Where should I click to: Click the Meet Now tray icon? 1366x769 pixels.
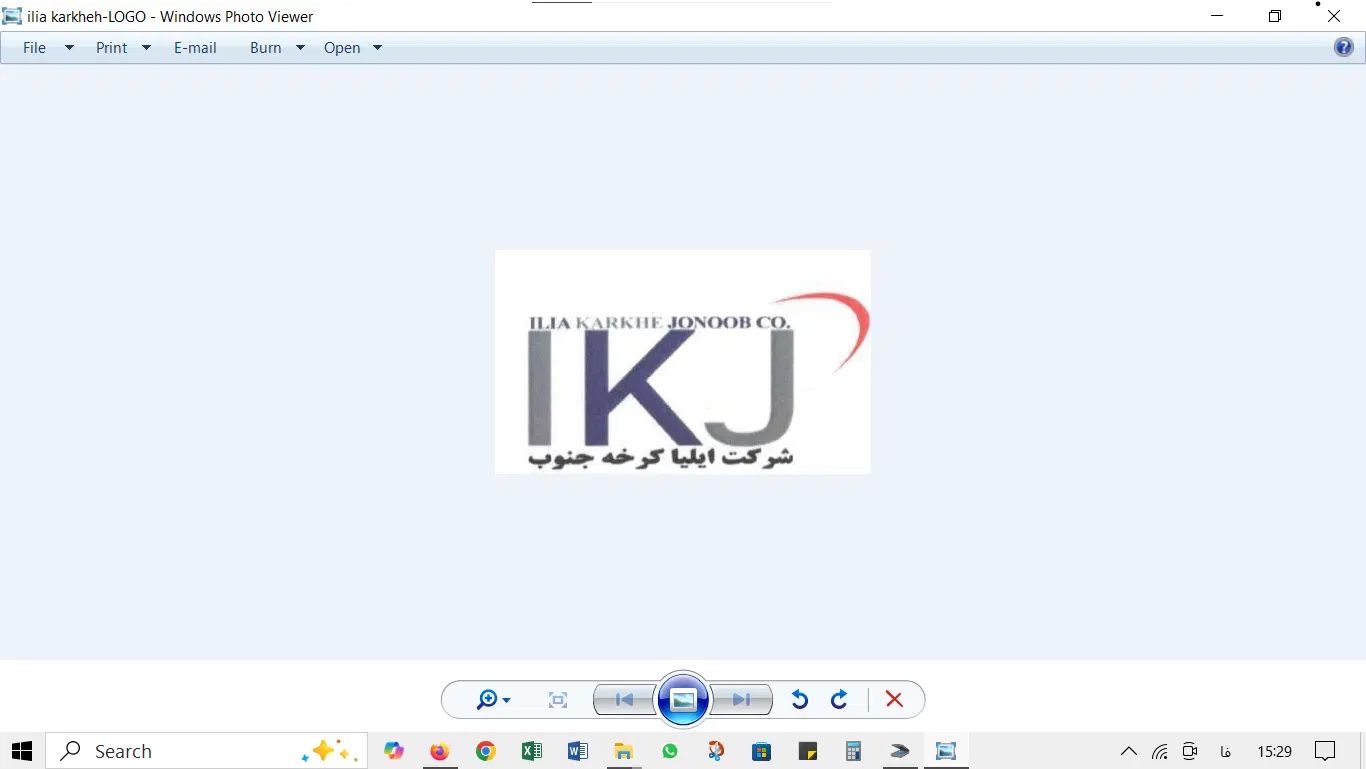pos(1190,751)
